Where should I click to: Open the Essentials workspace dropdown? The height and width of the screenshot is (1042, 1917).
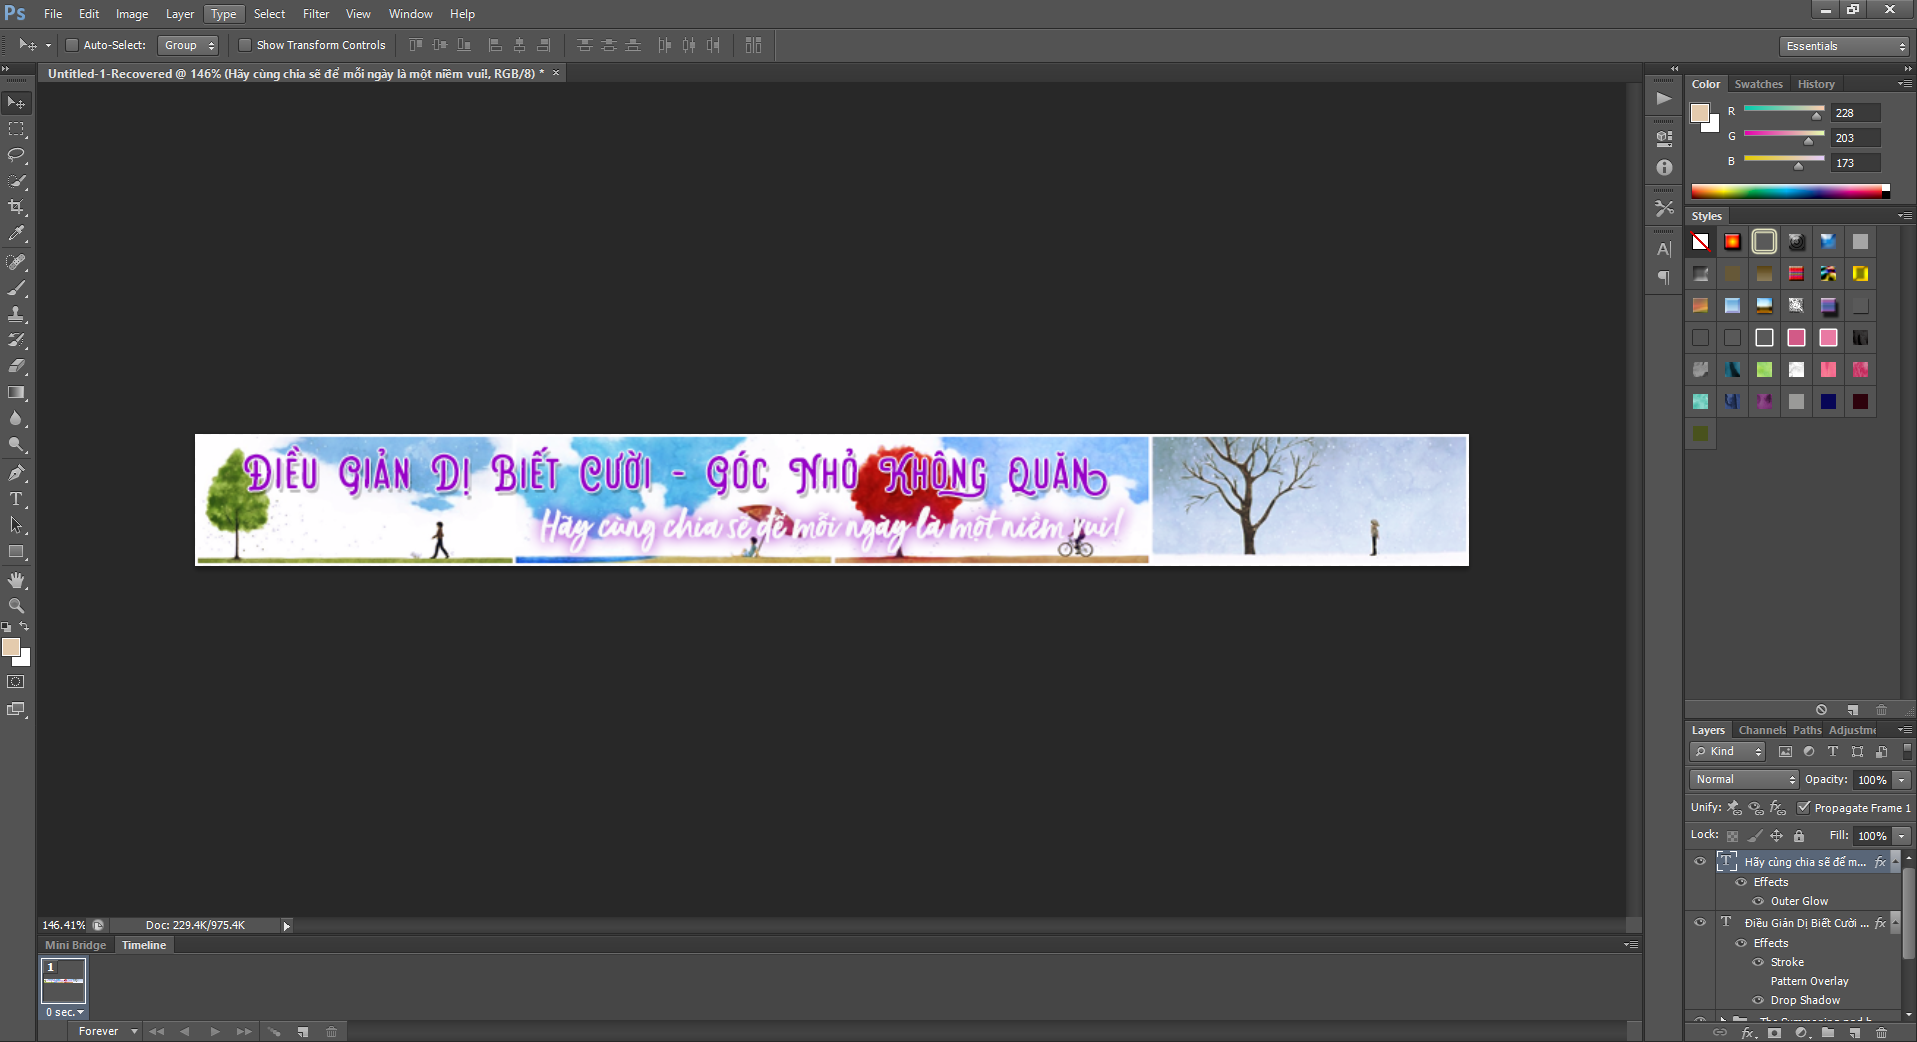click(1843, 45)
